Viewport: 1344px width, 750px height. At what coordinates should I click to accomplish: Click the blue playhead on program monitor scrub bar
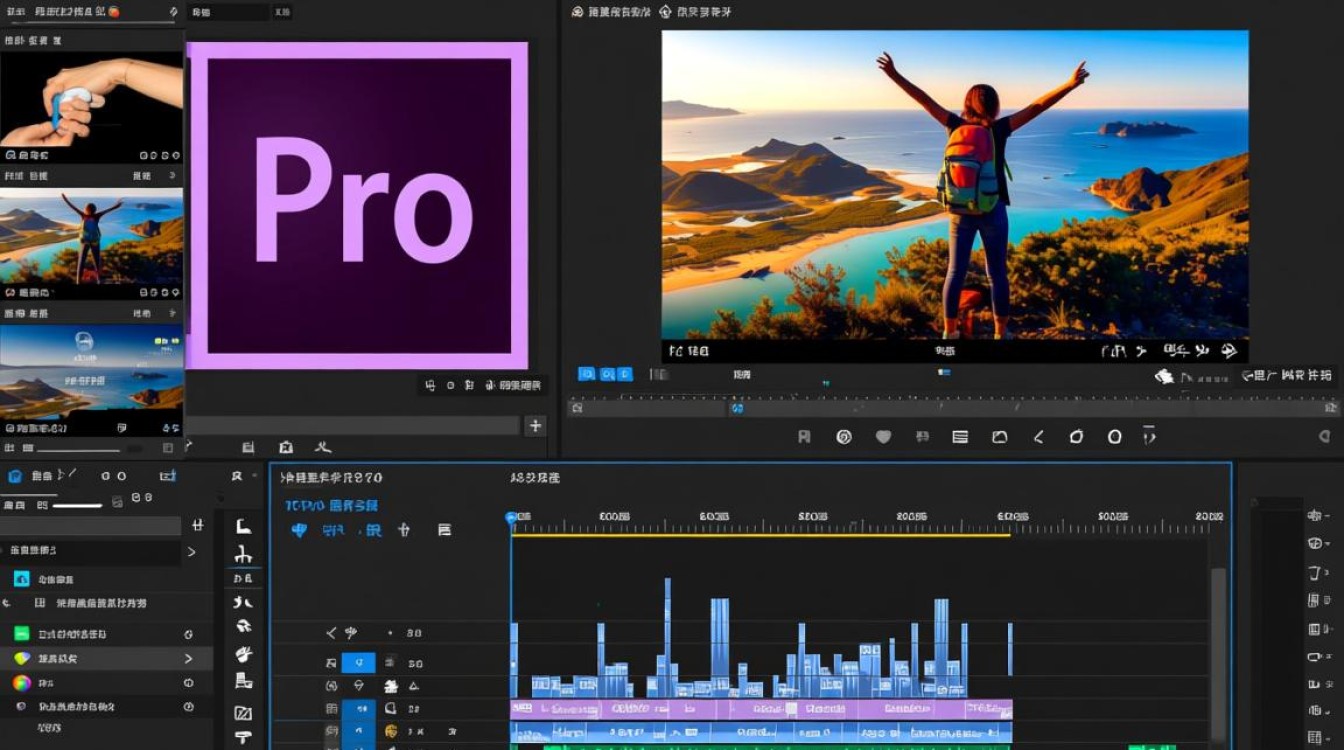[x=737, y=408]
